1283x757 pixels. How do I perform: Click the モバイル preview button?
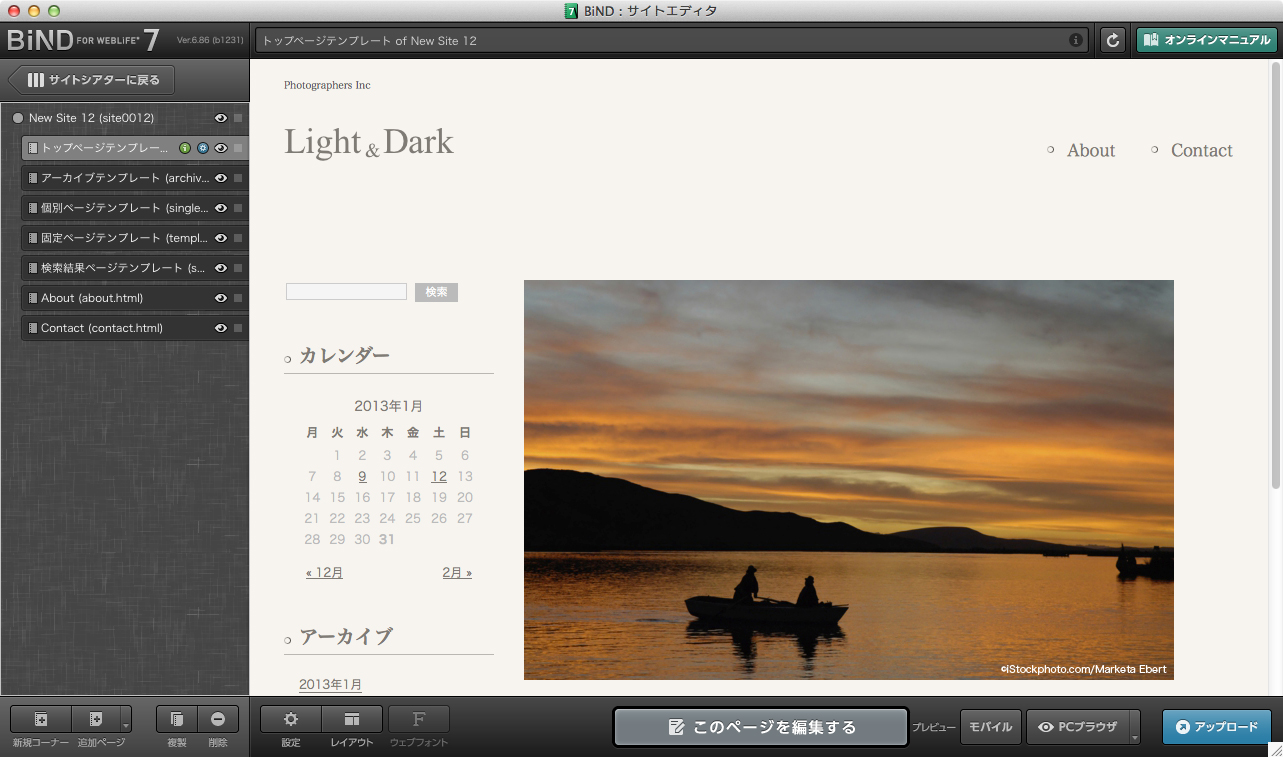tap(990, 727)
